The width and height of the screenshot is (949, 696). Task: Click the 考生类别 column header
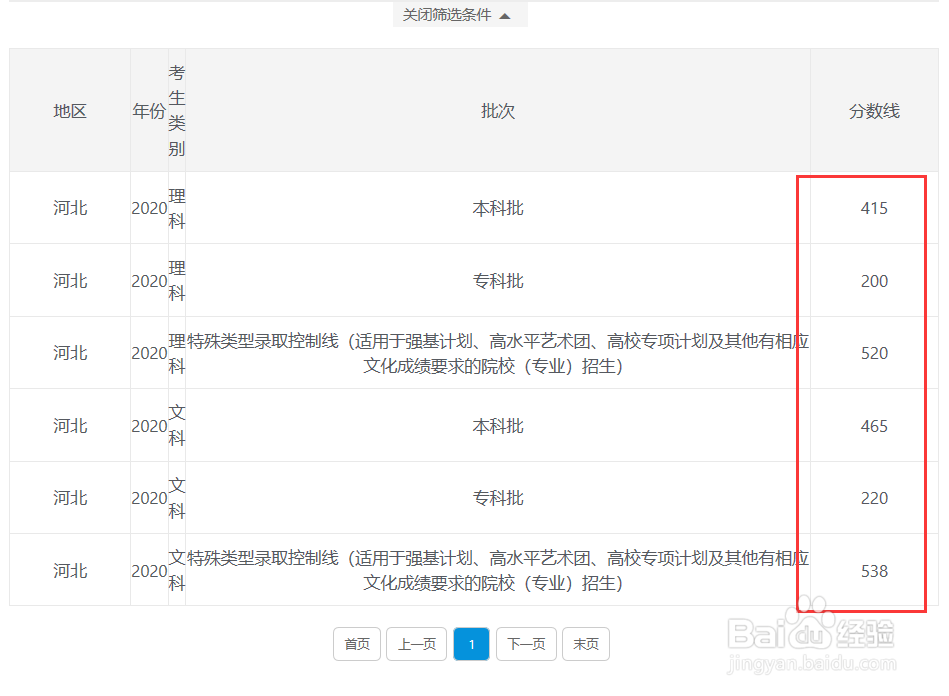[177, 111]
